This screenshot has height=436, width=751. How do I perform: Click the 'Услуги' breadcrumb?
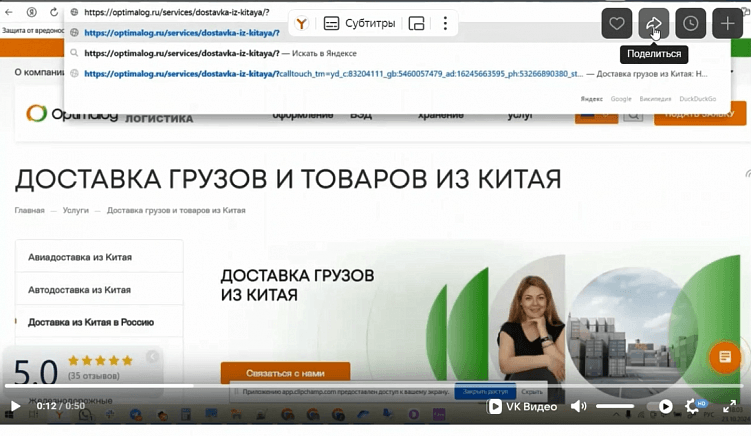pos(76,210)
